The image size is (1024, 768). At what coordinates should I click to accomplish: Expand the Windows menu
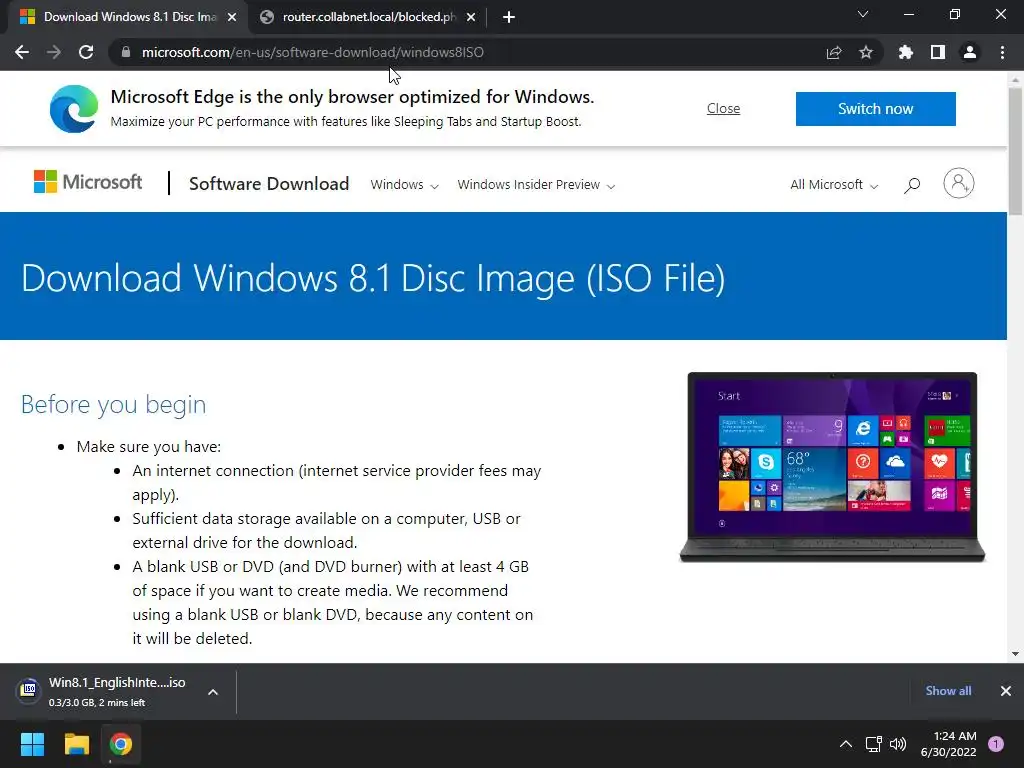coord(404,185)
